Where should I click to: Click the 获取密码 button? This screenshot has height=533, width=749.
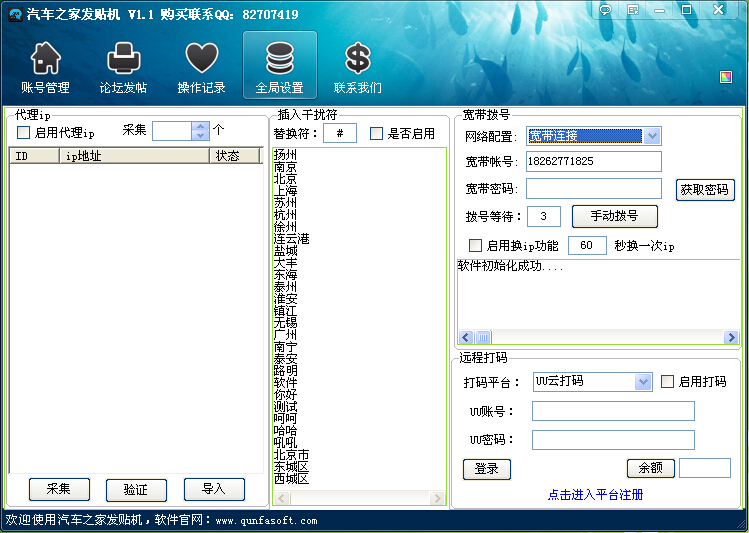tap(705, 190)
